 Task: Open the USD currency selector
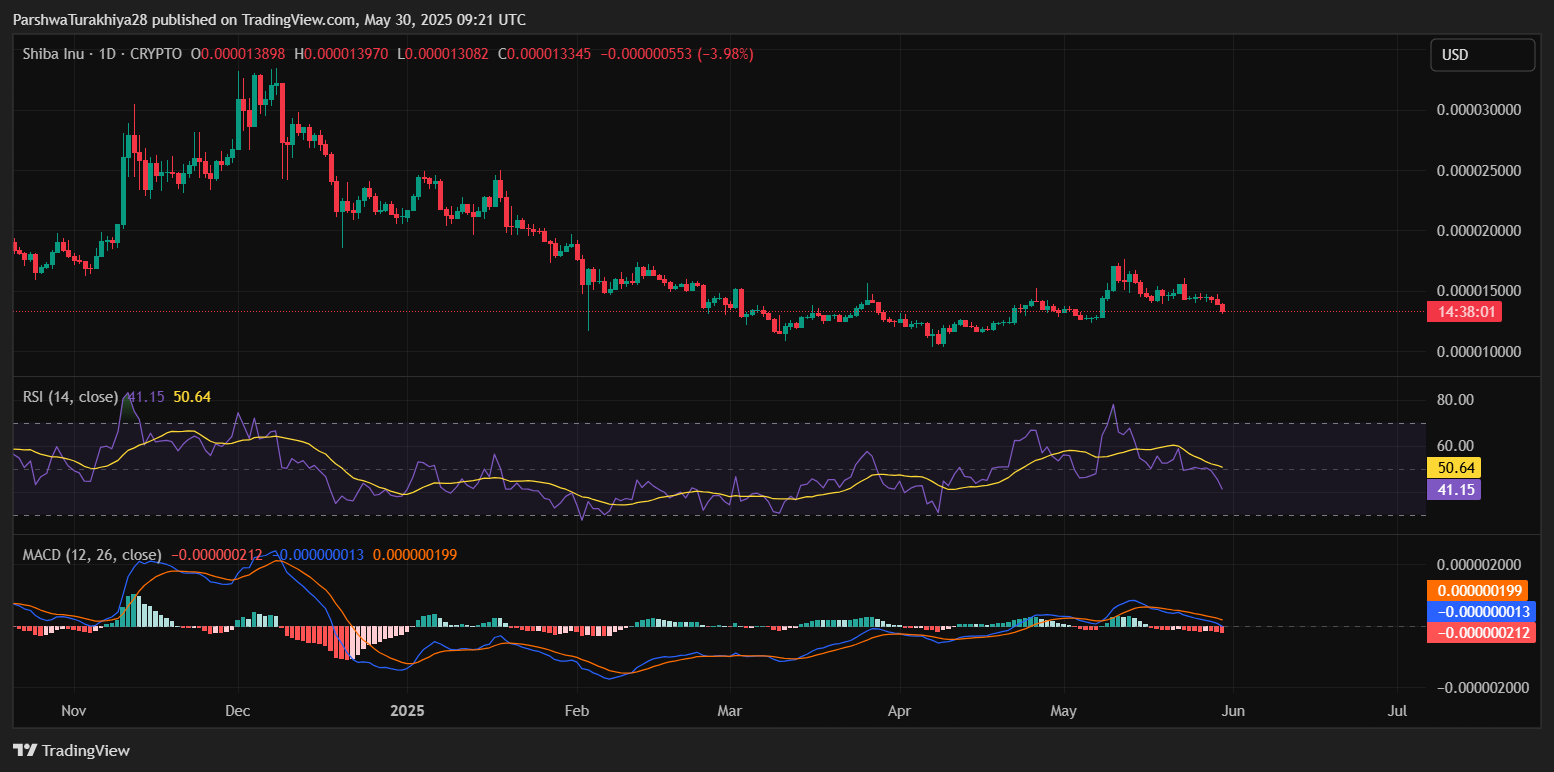(x=1482, y=55)
